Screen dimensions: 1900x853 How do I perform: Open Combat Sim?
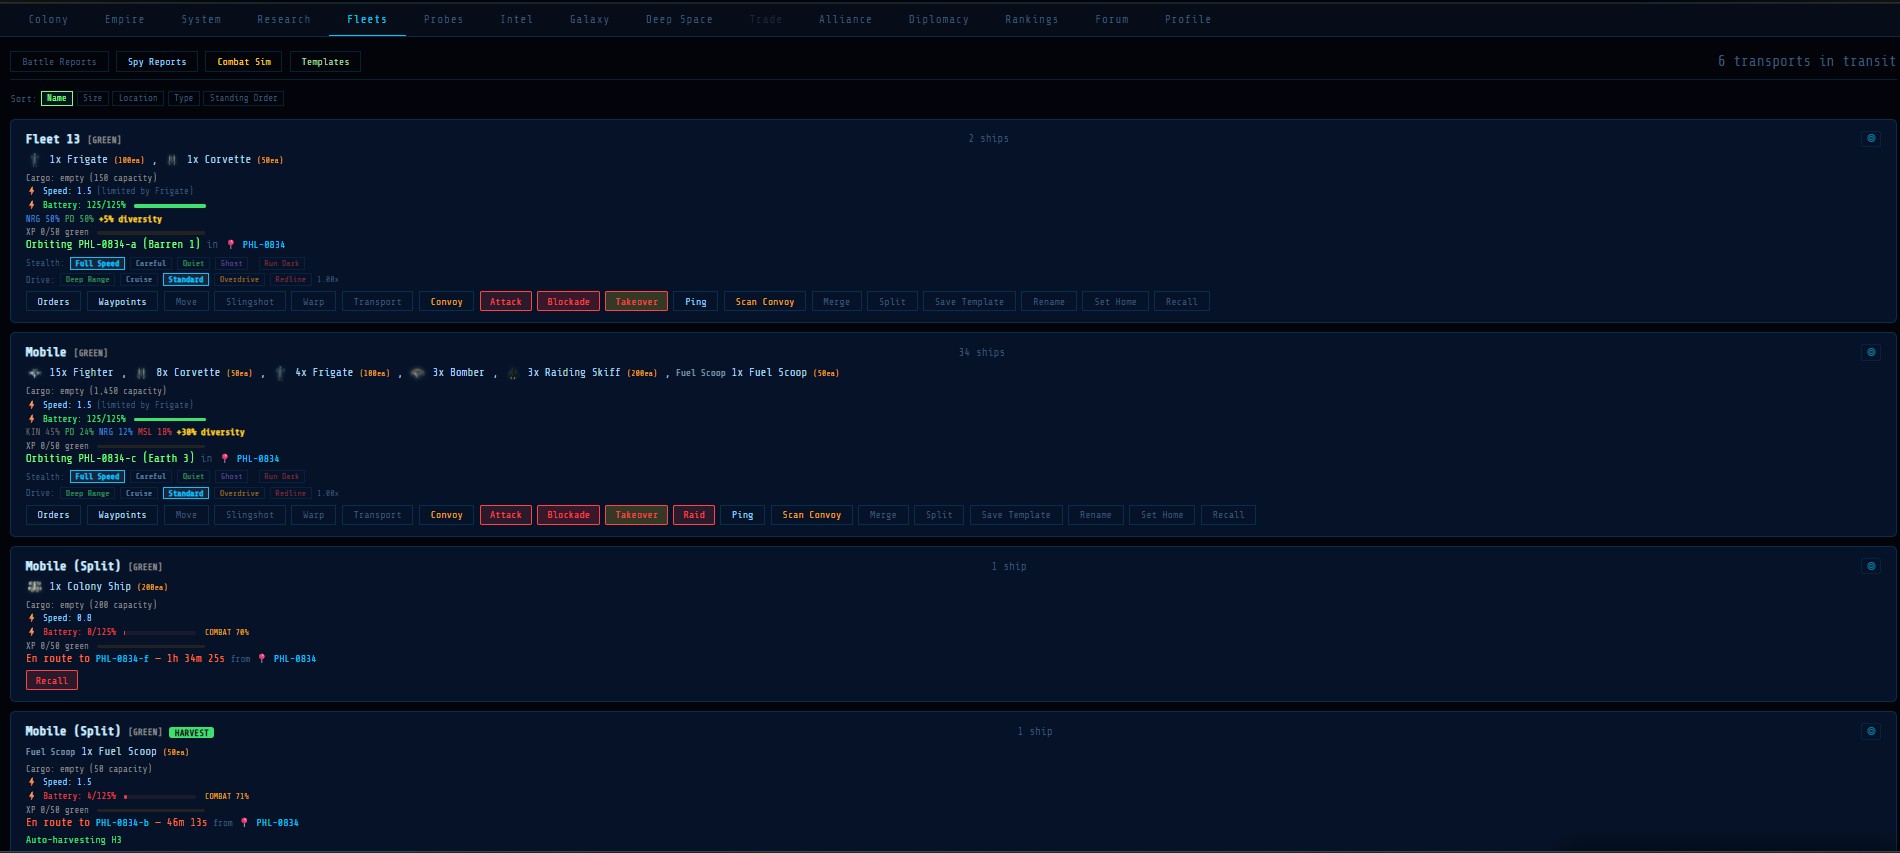coord(244,62)
